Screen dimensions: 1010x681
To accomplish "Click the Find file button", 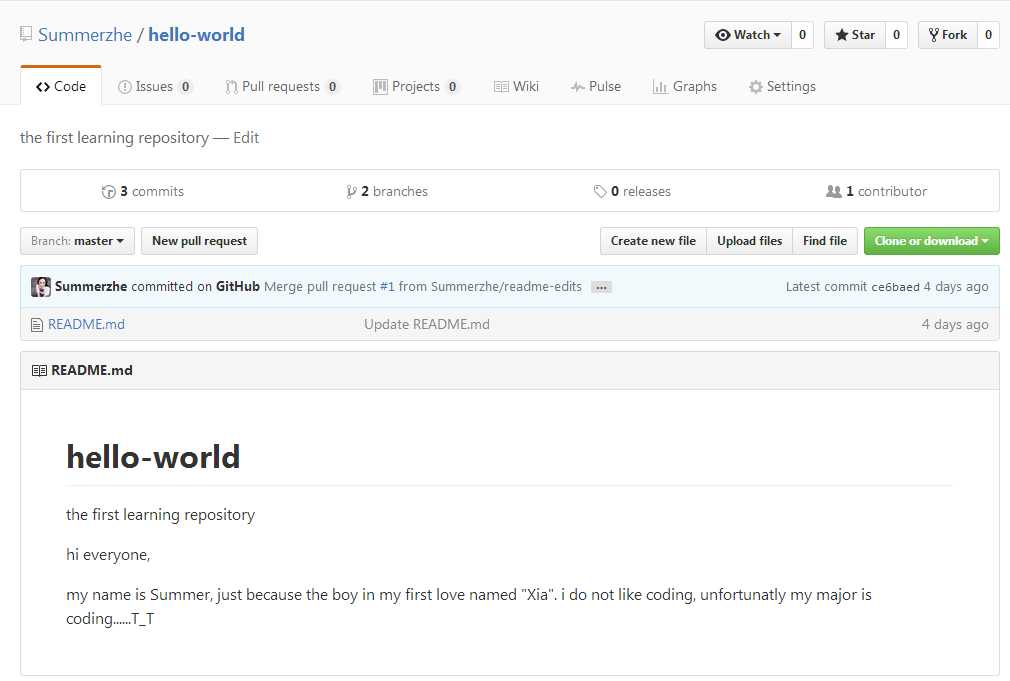I will (824, 241).
